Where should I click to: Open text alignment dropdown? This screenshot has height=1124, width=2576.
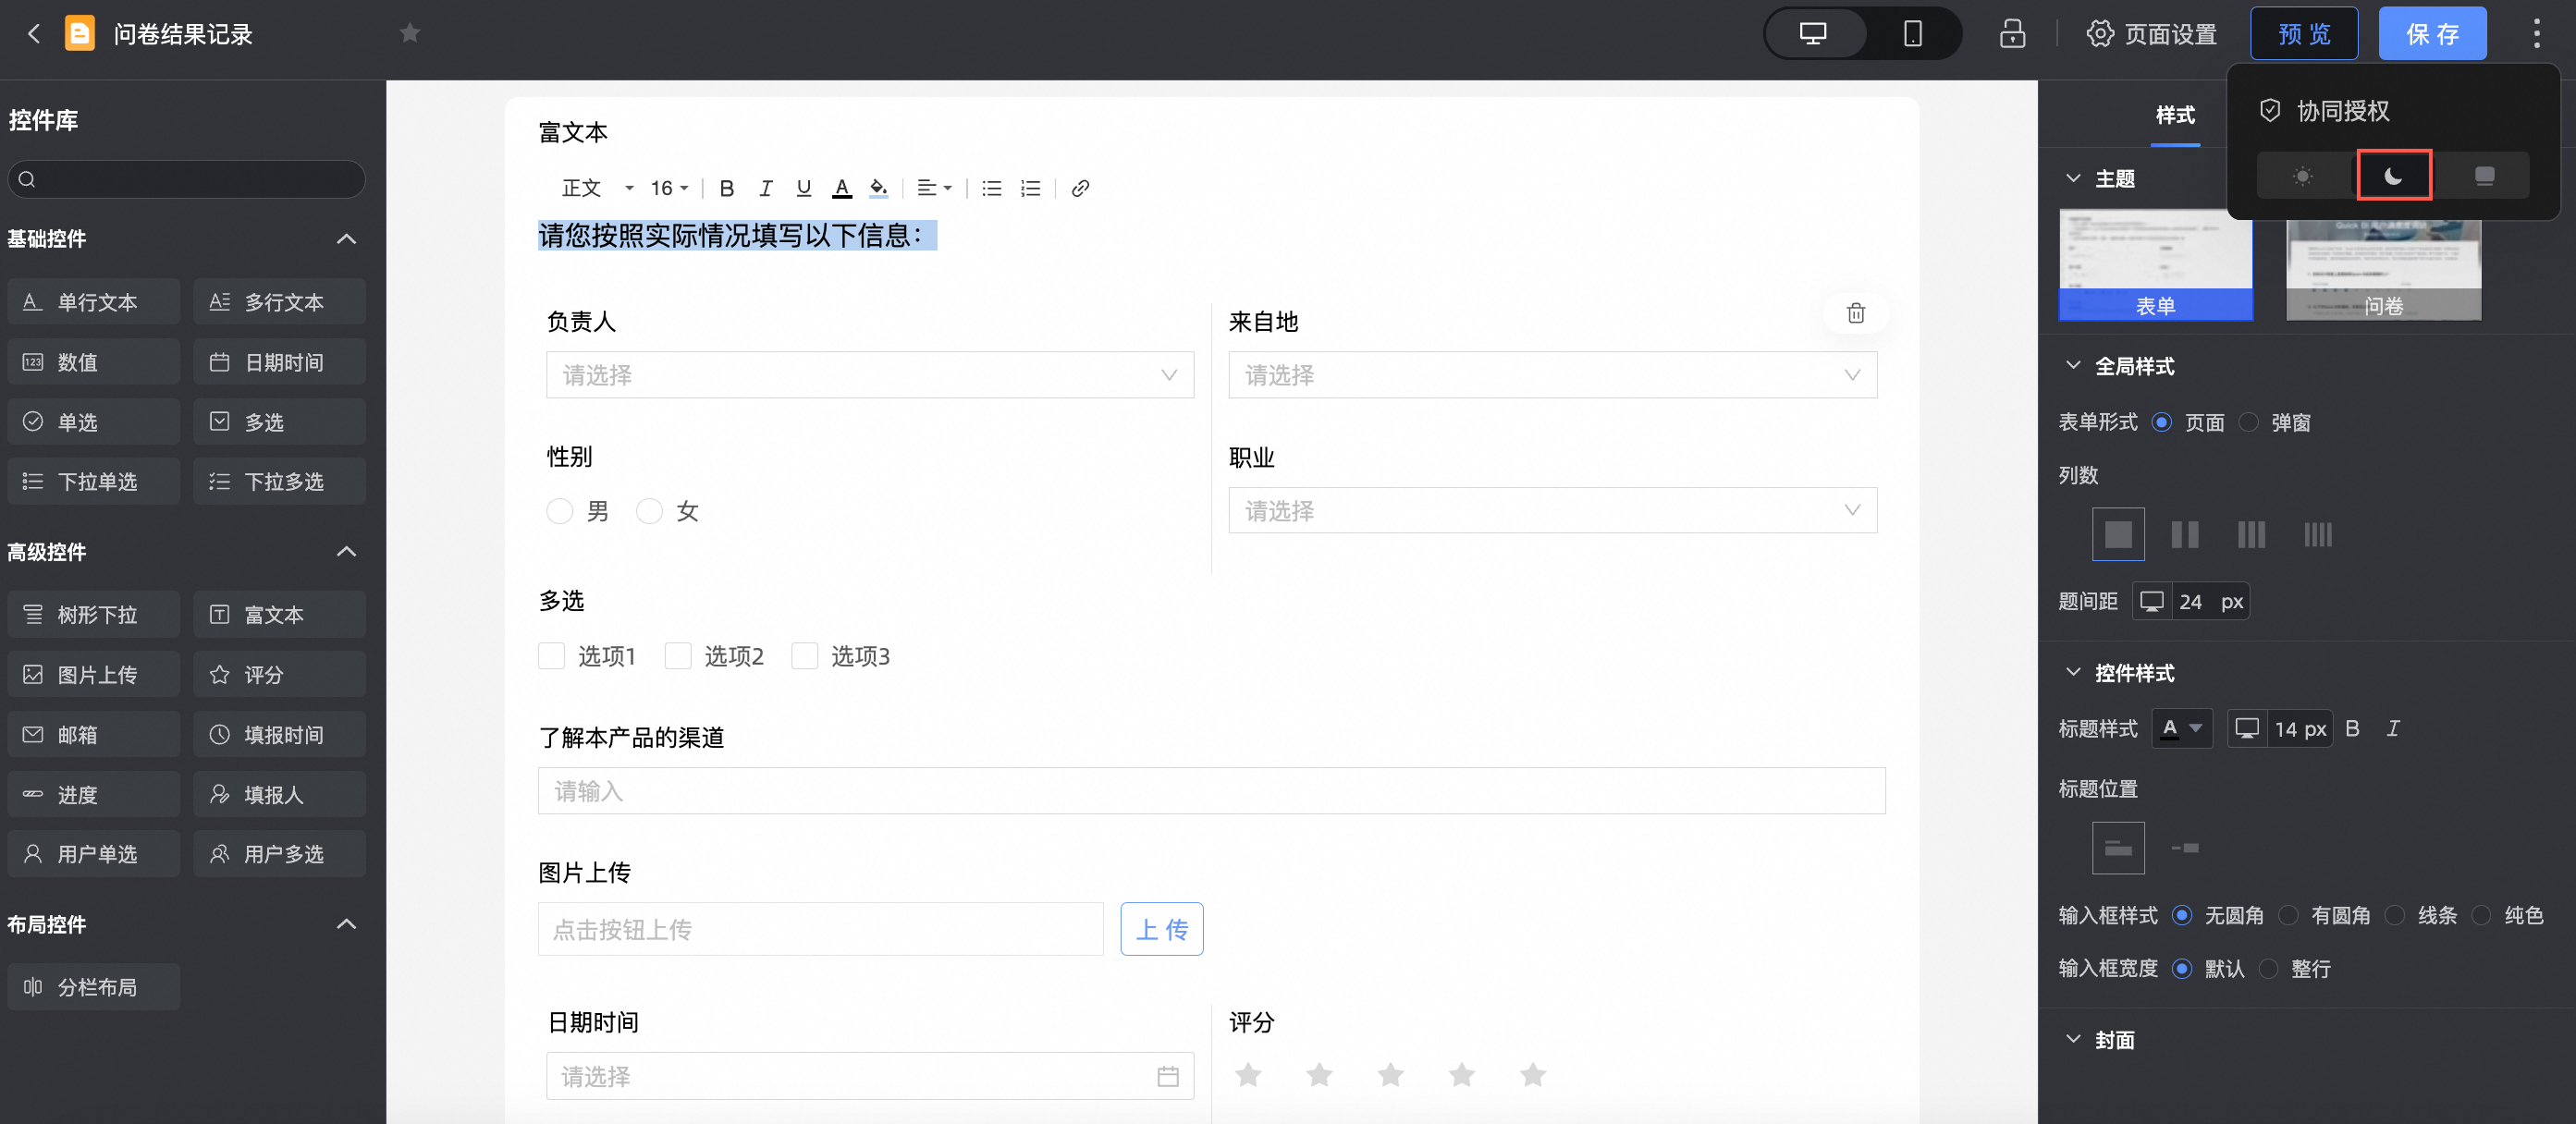(x=934, y=188)
